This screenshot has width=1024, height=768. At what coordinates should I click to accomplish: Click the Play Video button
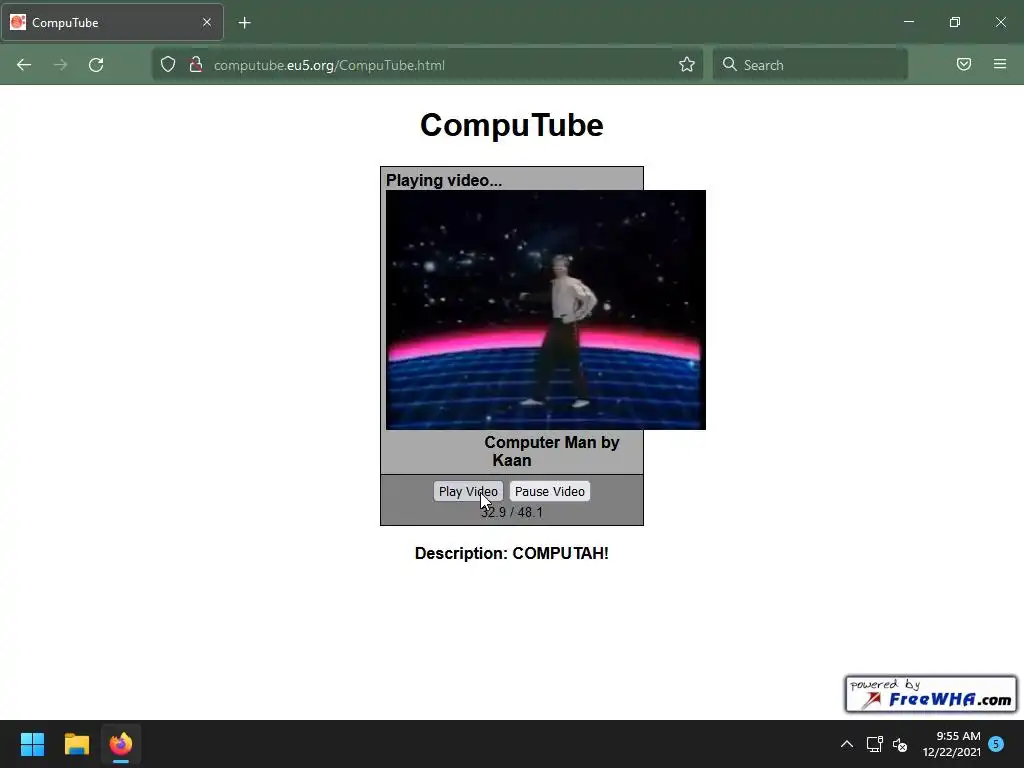click(468, 491)
